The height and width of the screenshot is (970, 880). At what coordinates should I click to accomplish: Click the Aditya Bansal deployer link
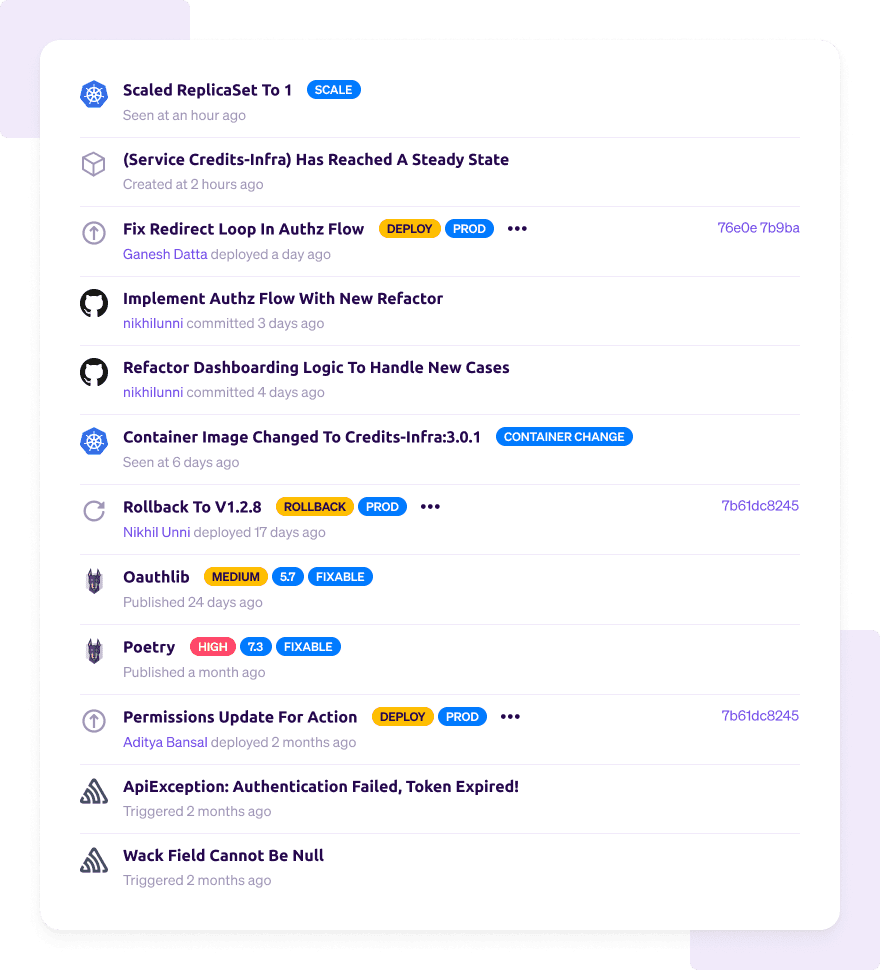tap(165, 742)
